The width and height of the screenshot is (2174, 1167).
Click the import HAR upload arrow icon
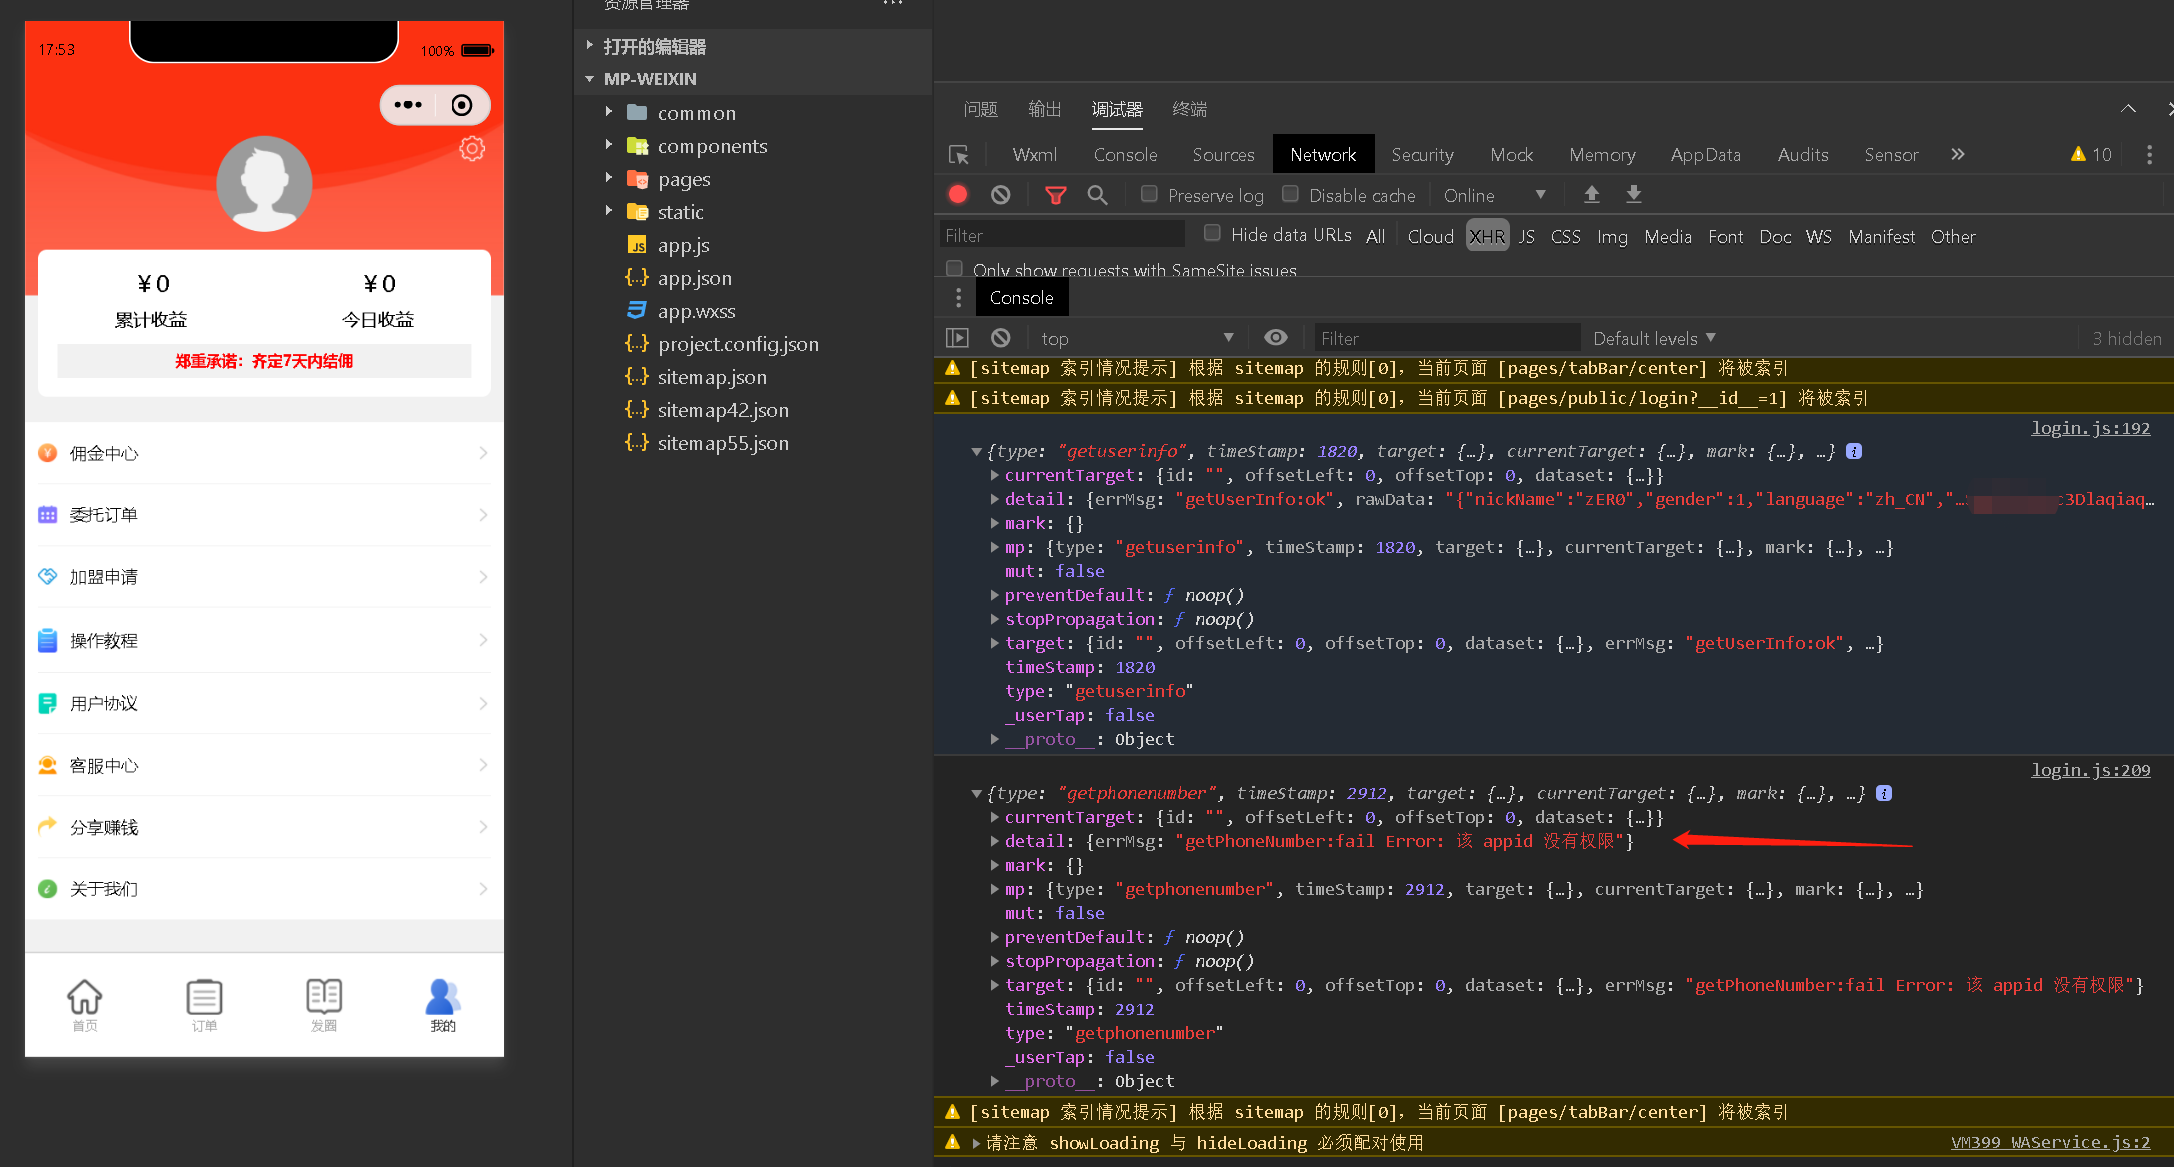click(1591, 195)
